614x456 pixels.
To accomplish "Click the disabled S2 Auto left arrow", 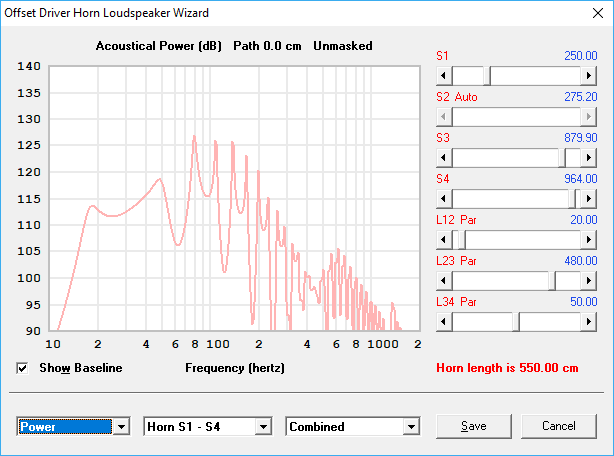I will click(444, 117).
